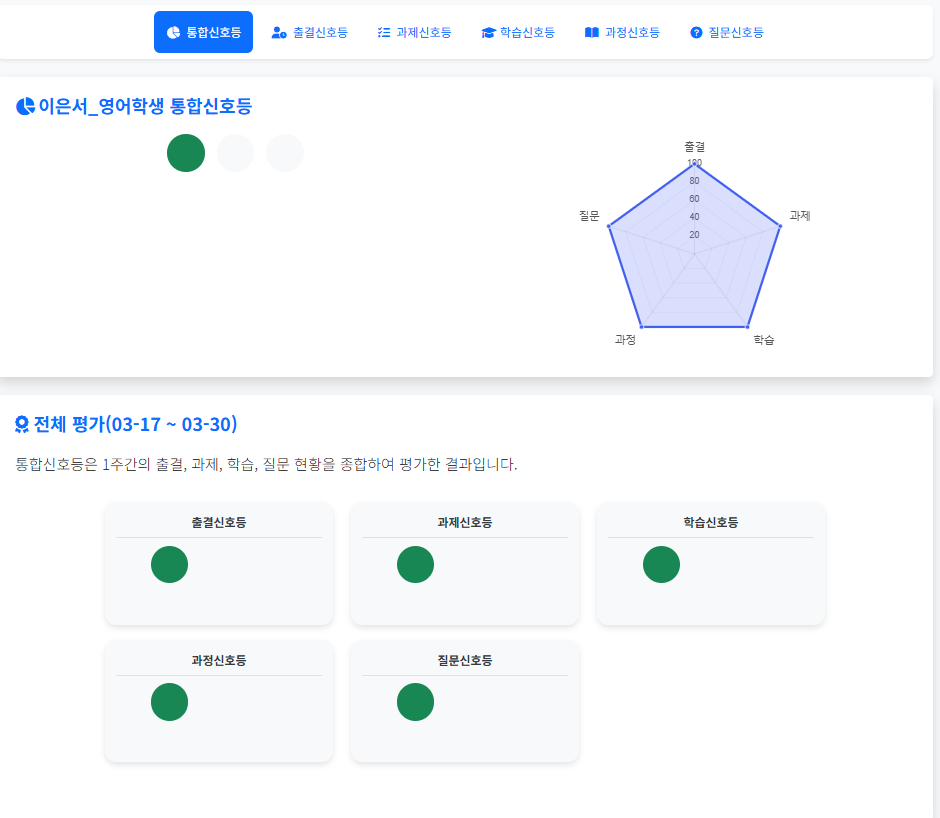Image resolution: width=940 pixels, height=818 pixels.
Task: Click the 과정신호등 card title
Action: point(219,660)
